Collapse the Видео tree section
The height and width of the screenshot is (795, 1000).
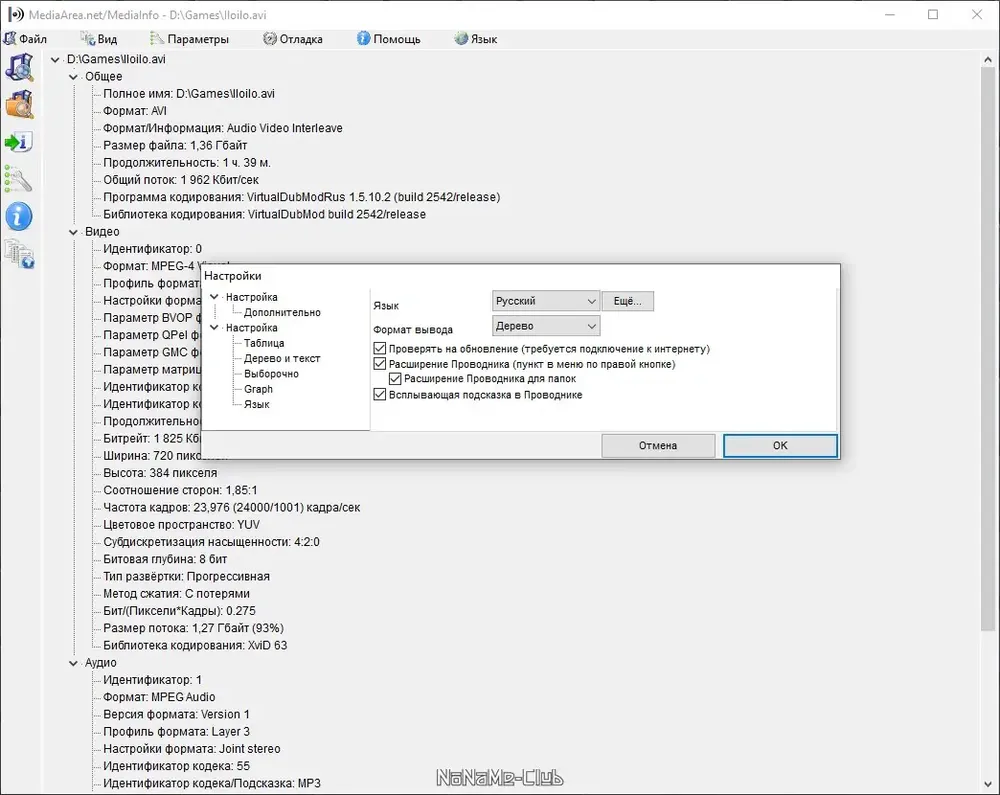73,232
